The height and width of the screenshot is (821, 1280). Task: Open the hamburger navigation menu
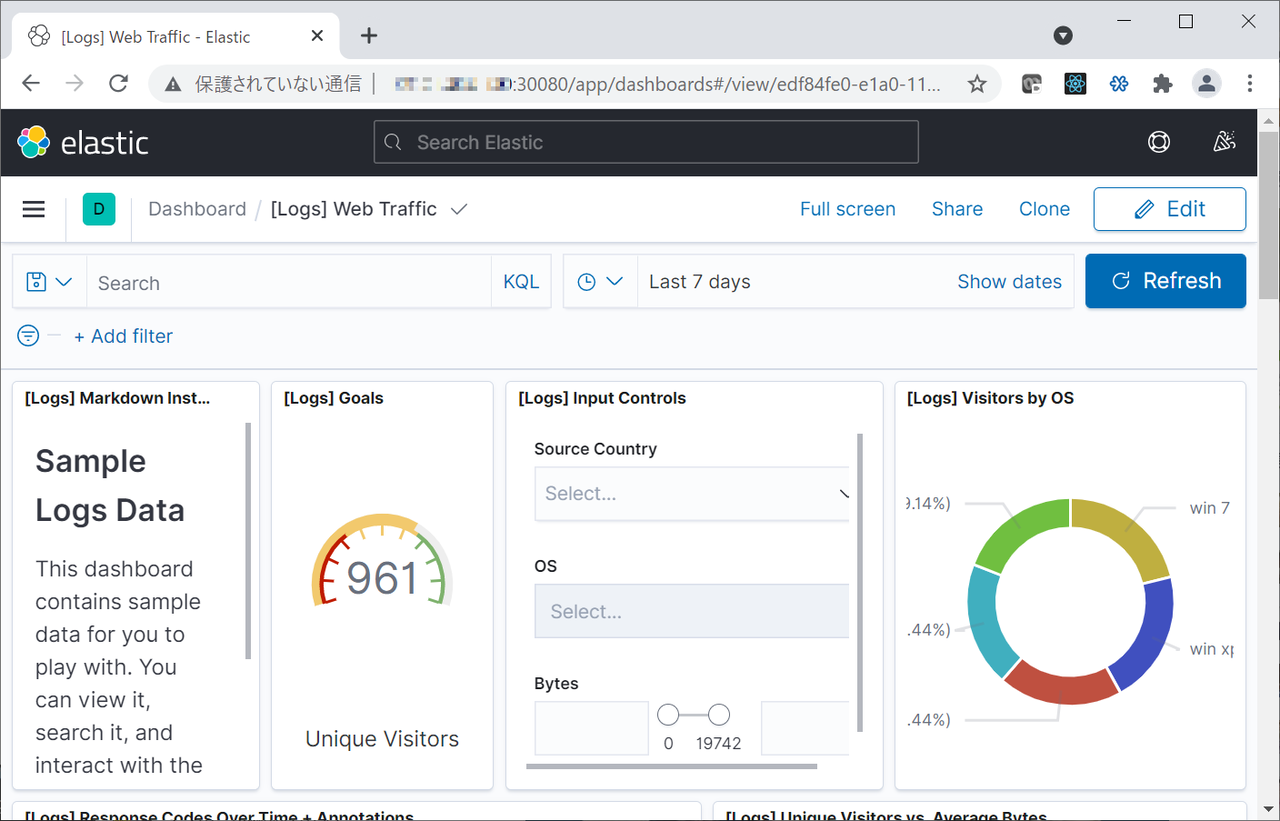point(34,209)
